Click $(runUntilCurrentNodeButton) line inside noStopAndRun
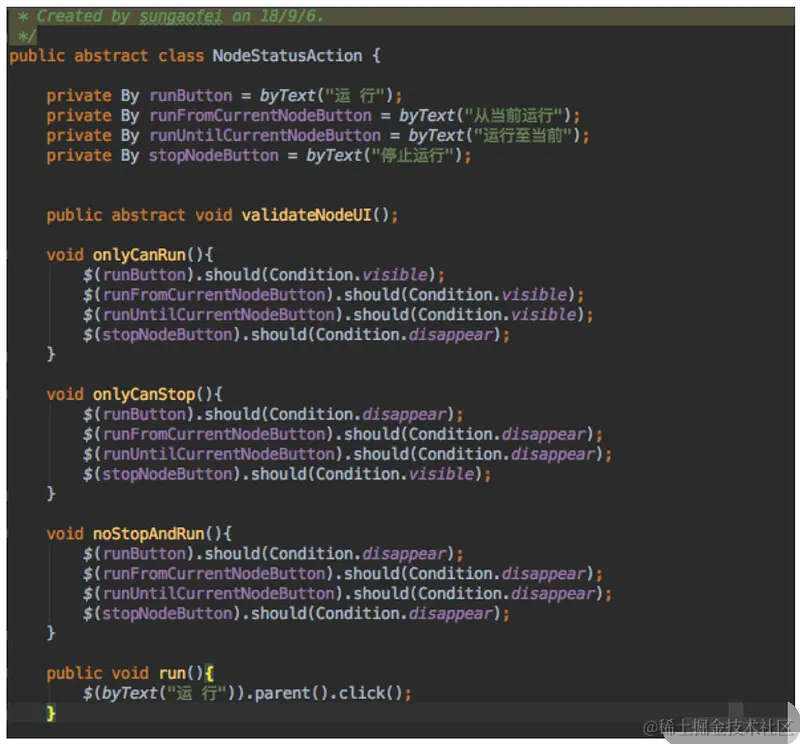 point(347,593)
